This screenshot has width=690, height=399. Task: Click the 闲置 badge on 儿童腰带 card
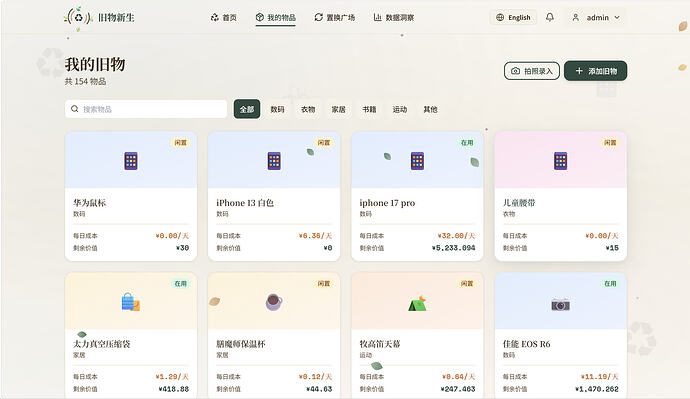click(610, 143)
